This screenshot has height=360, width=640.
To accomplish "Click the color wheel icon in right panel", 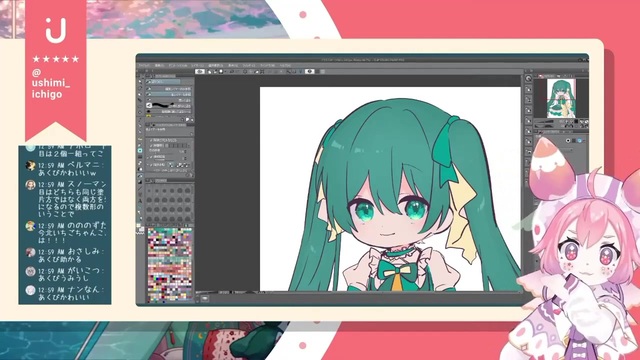I will click(x=579, y=141).
